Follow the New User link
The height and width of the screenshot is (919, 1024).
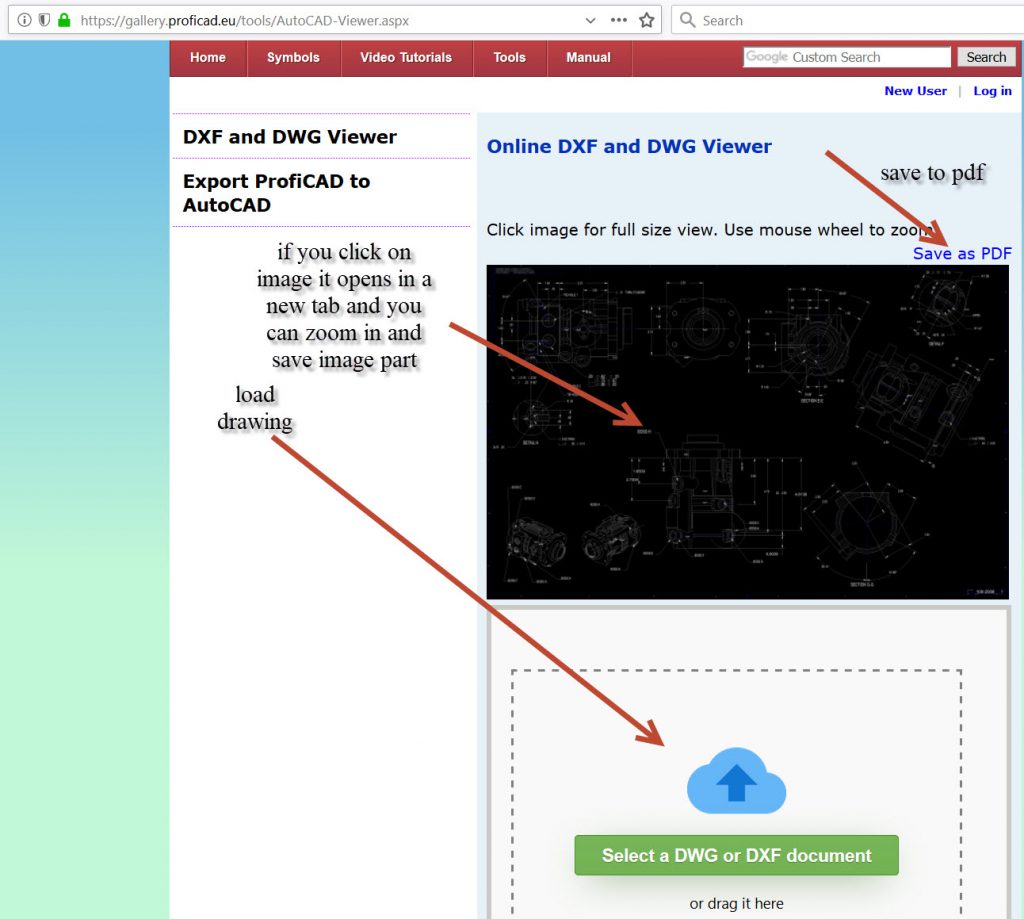tap(915, 91)
